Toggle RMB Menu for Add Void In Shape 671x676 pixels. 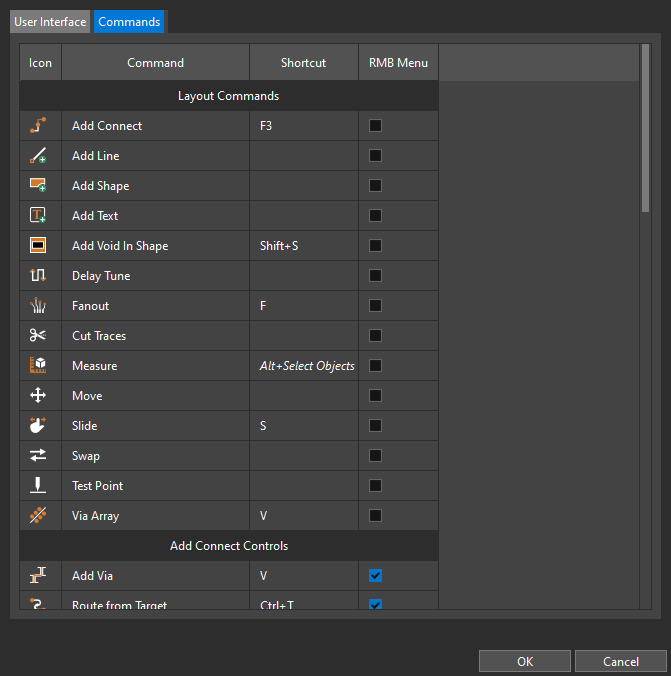pyautogui.click(x=375, y=245)
